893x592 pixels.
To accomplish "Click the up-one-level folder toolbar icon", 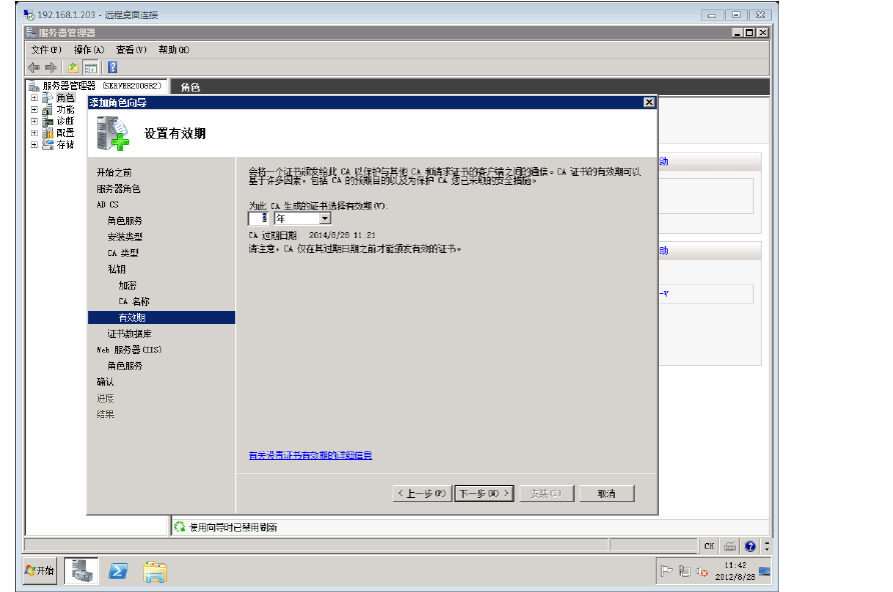I will point(73,67).
